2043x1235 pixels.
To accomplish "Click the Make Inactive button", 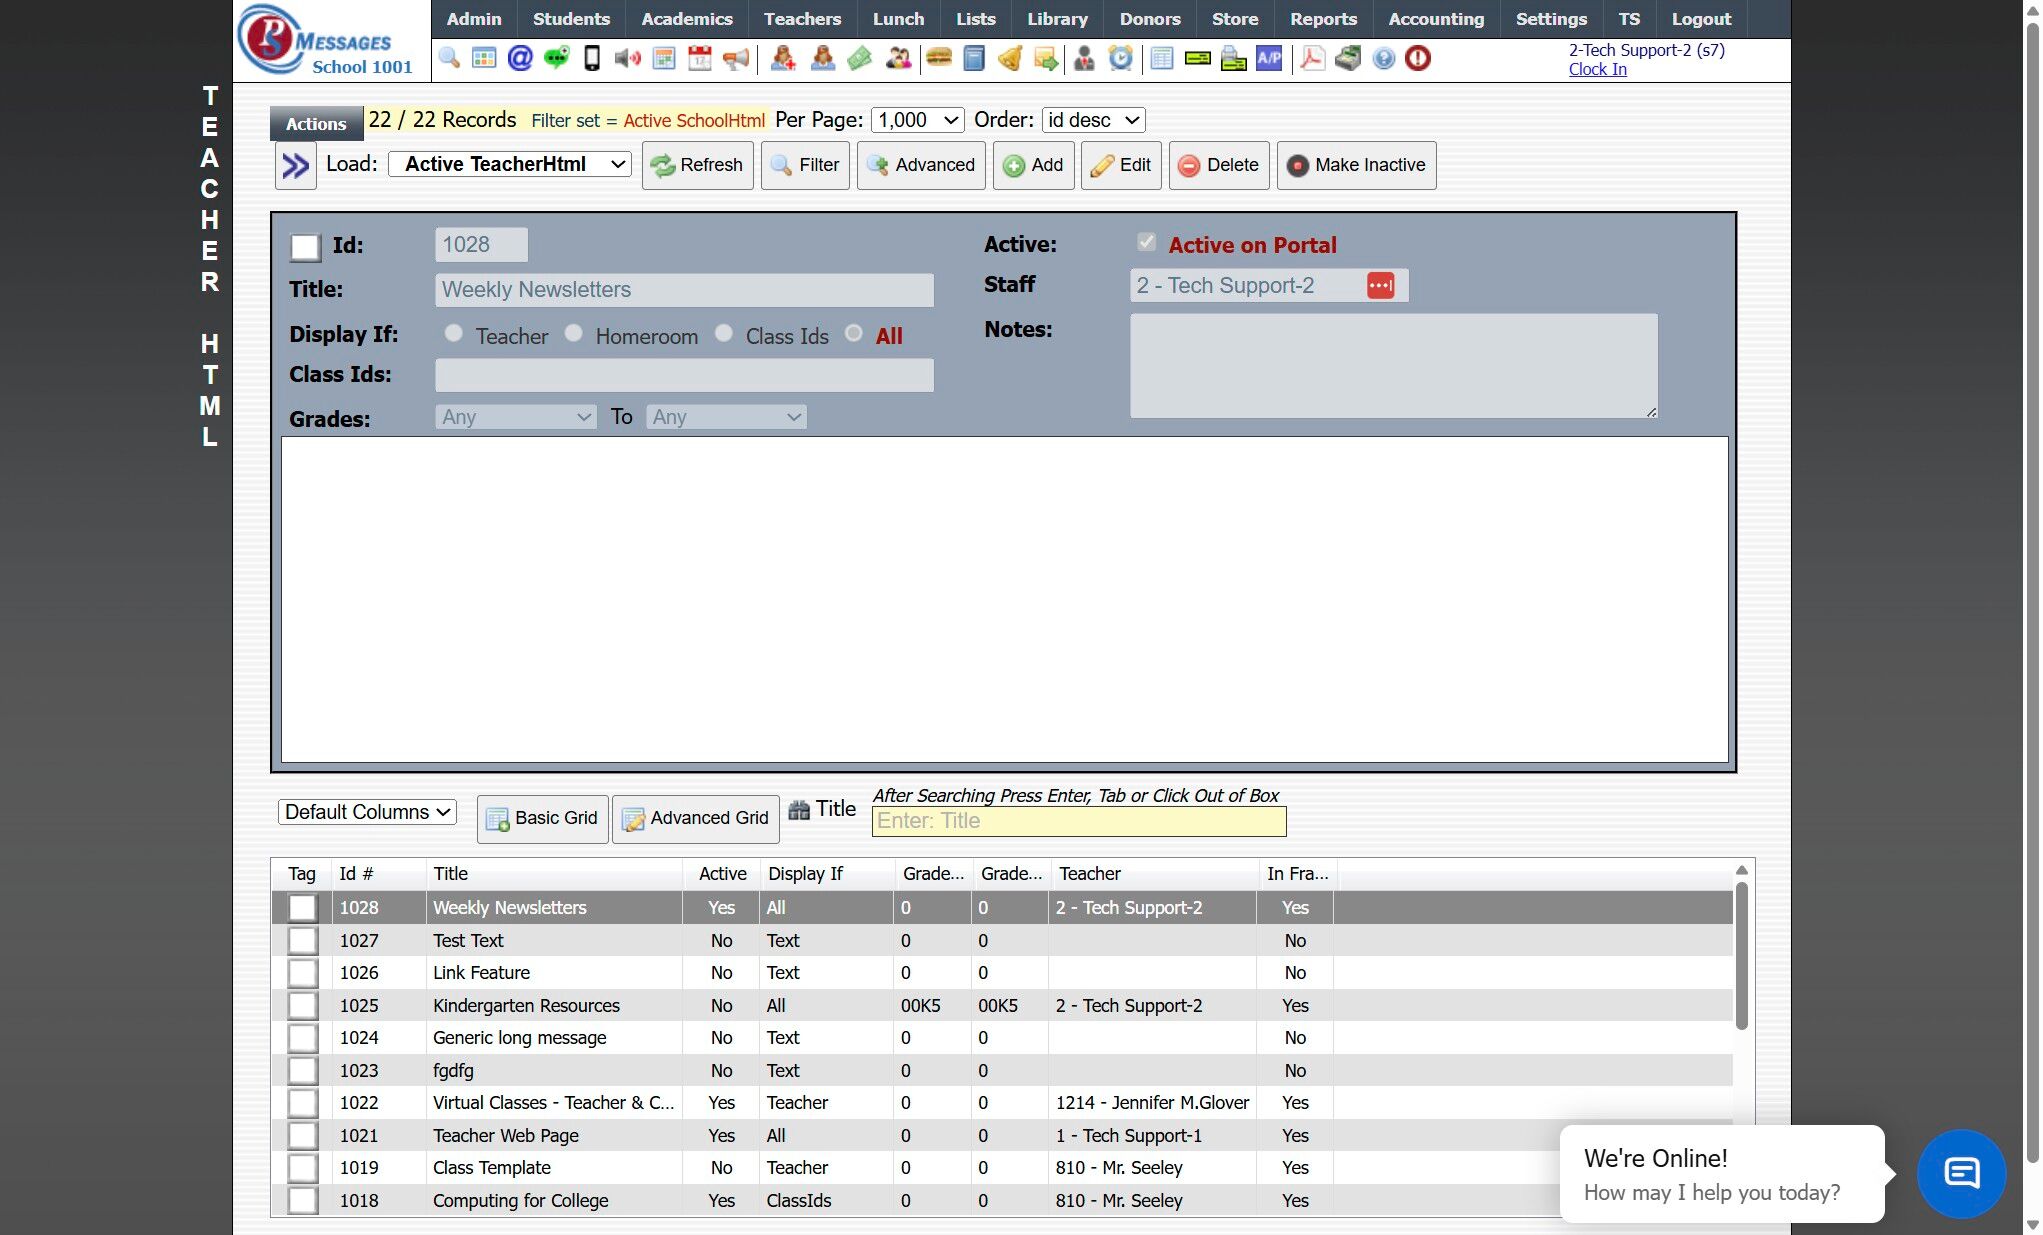I will coord(1356,165).
